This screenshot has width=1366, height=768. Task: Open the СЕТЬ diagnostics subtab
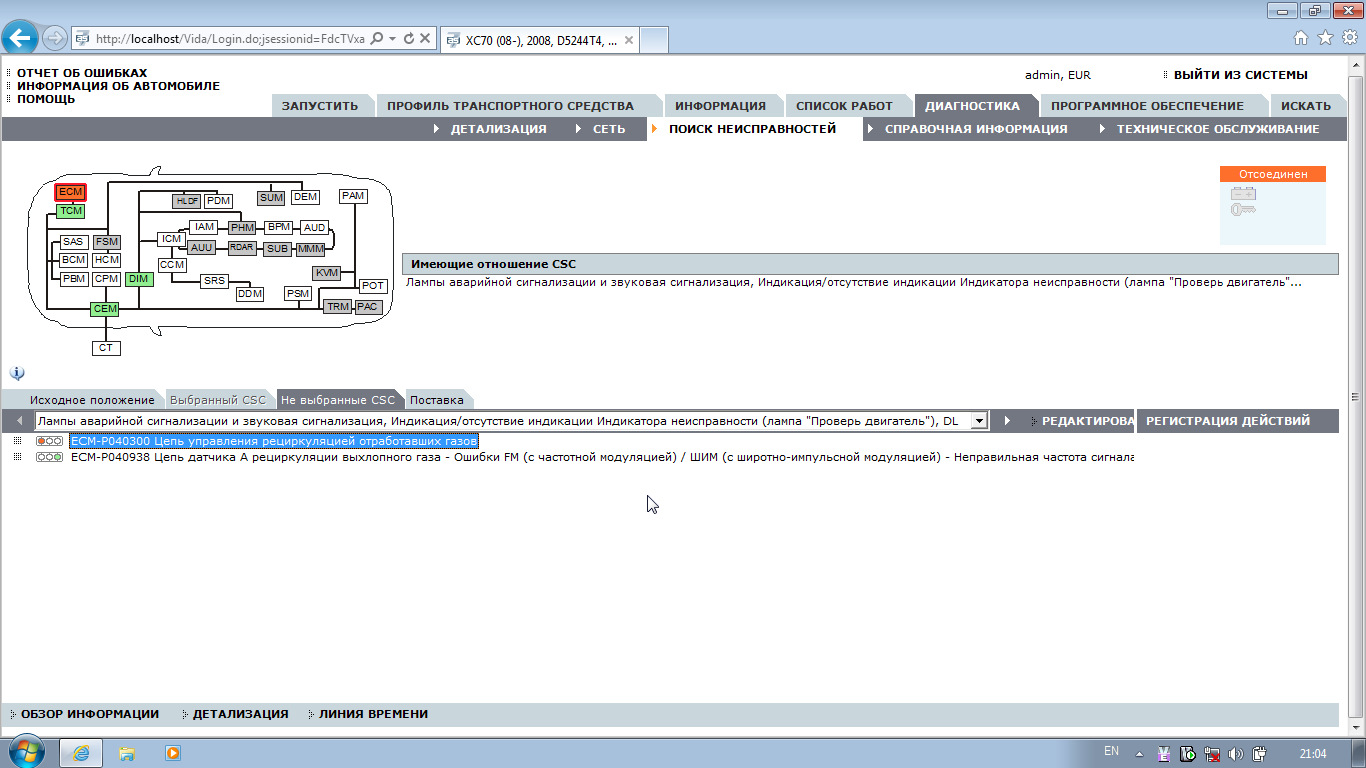pyautogui.click(x=609, y=129)
